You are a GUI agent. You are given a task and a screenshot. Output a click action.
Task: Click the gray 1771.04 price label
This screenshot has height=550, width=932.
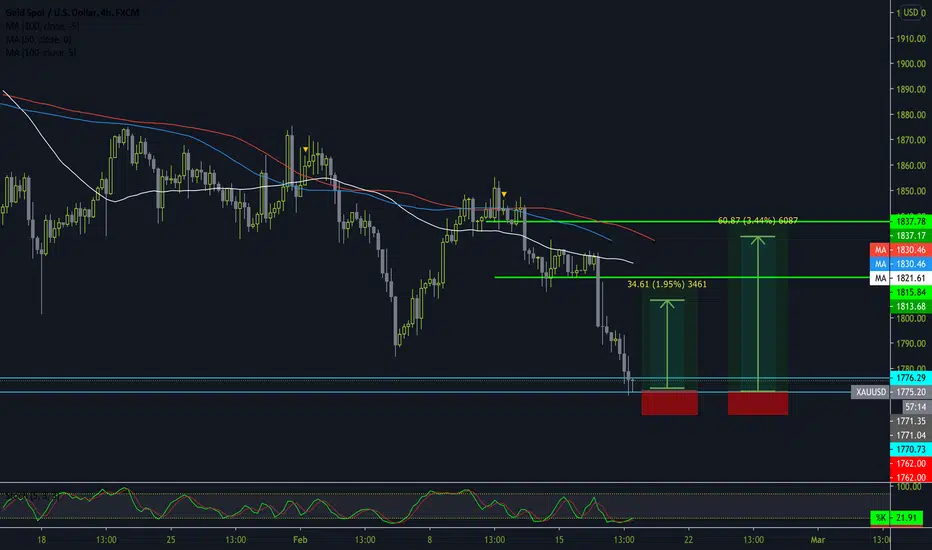pyautogui.click(x=911, y=435)
